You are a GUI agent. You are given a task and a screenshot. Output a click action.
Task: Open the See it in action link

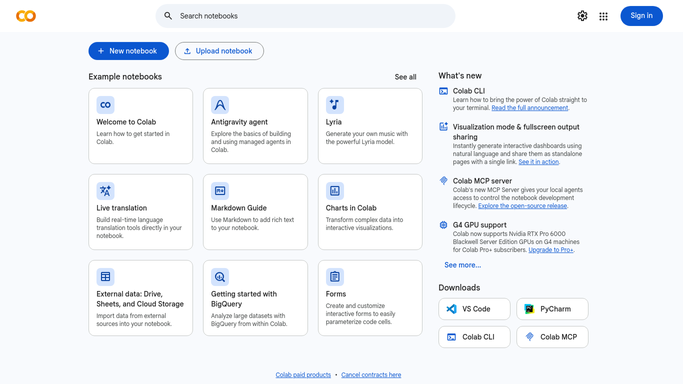538,162
